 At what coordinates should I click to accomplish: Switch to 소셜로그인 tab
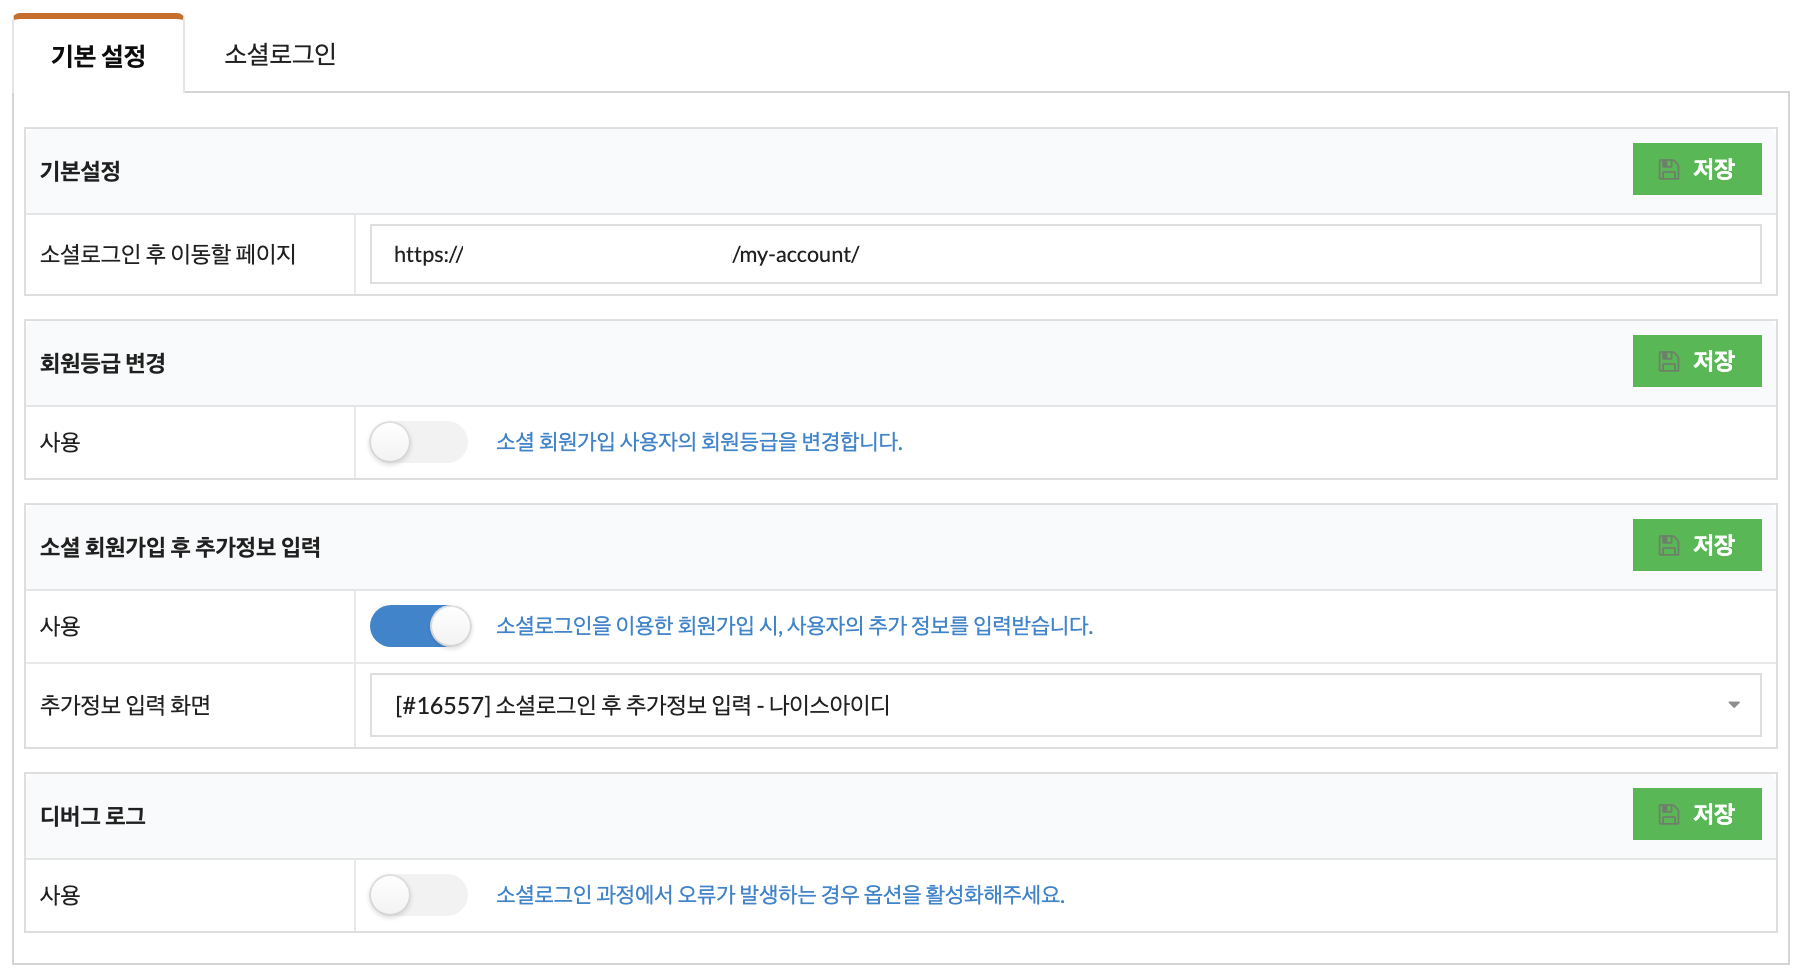(280, 54)
